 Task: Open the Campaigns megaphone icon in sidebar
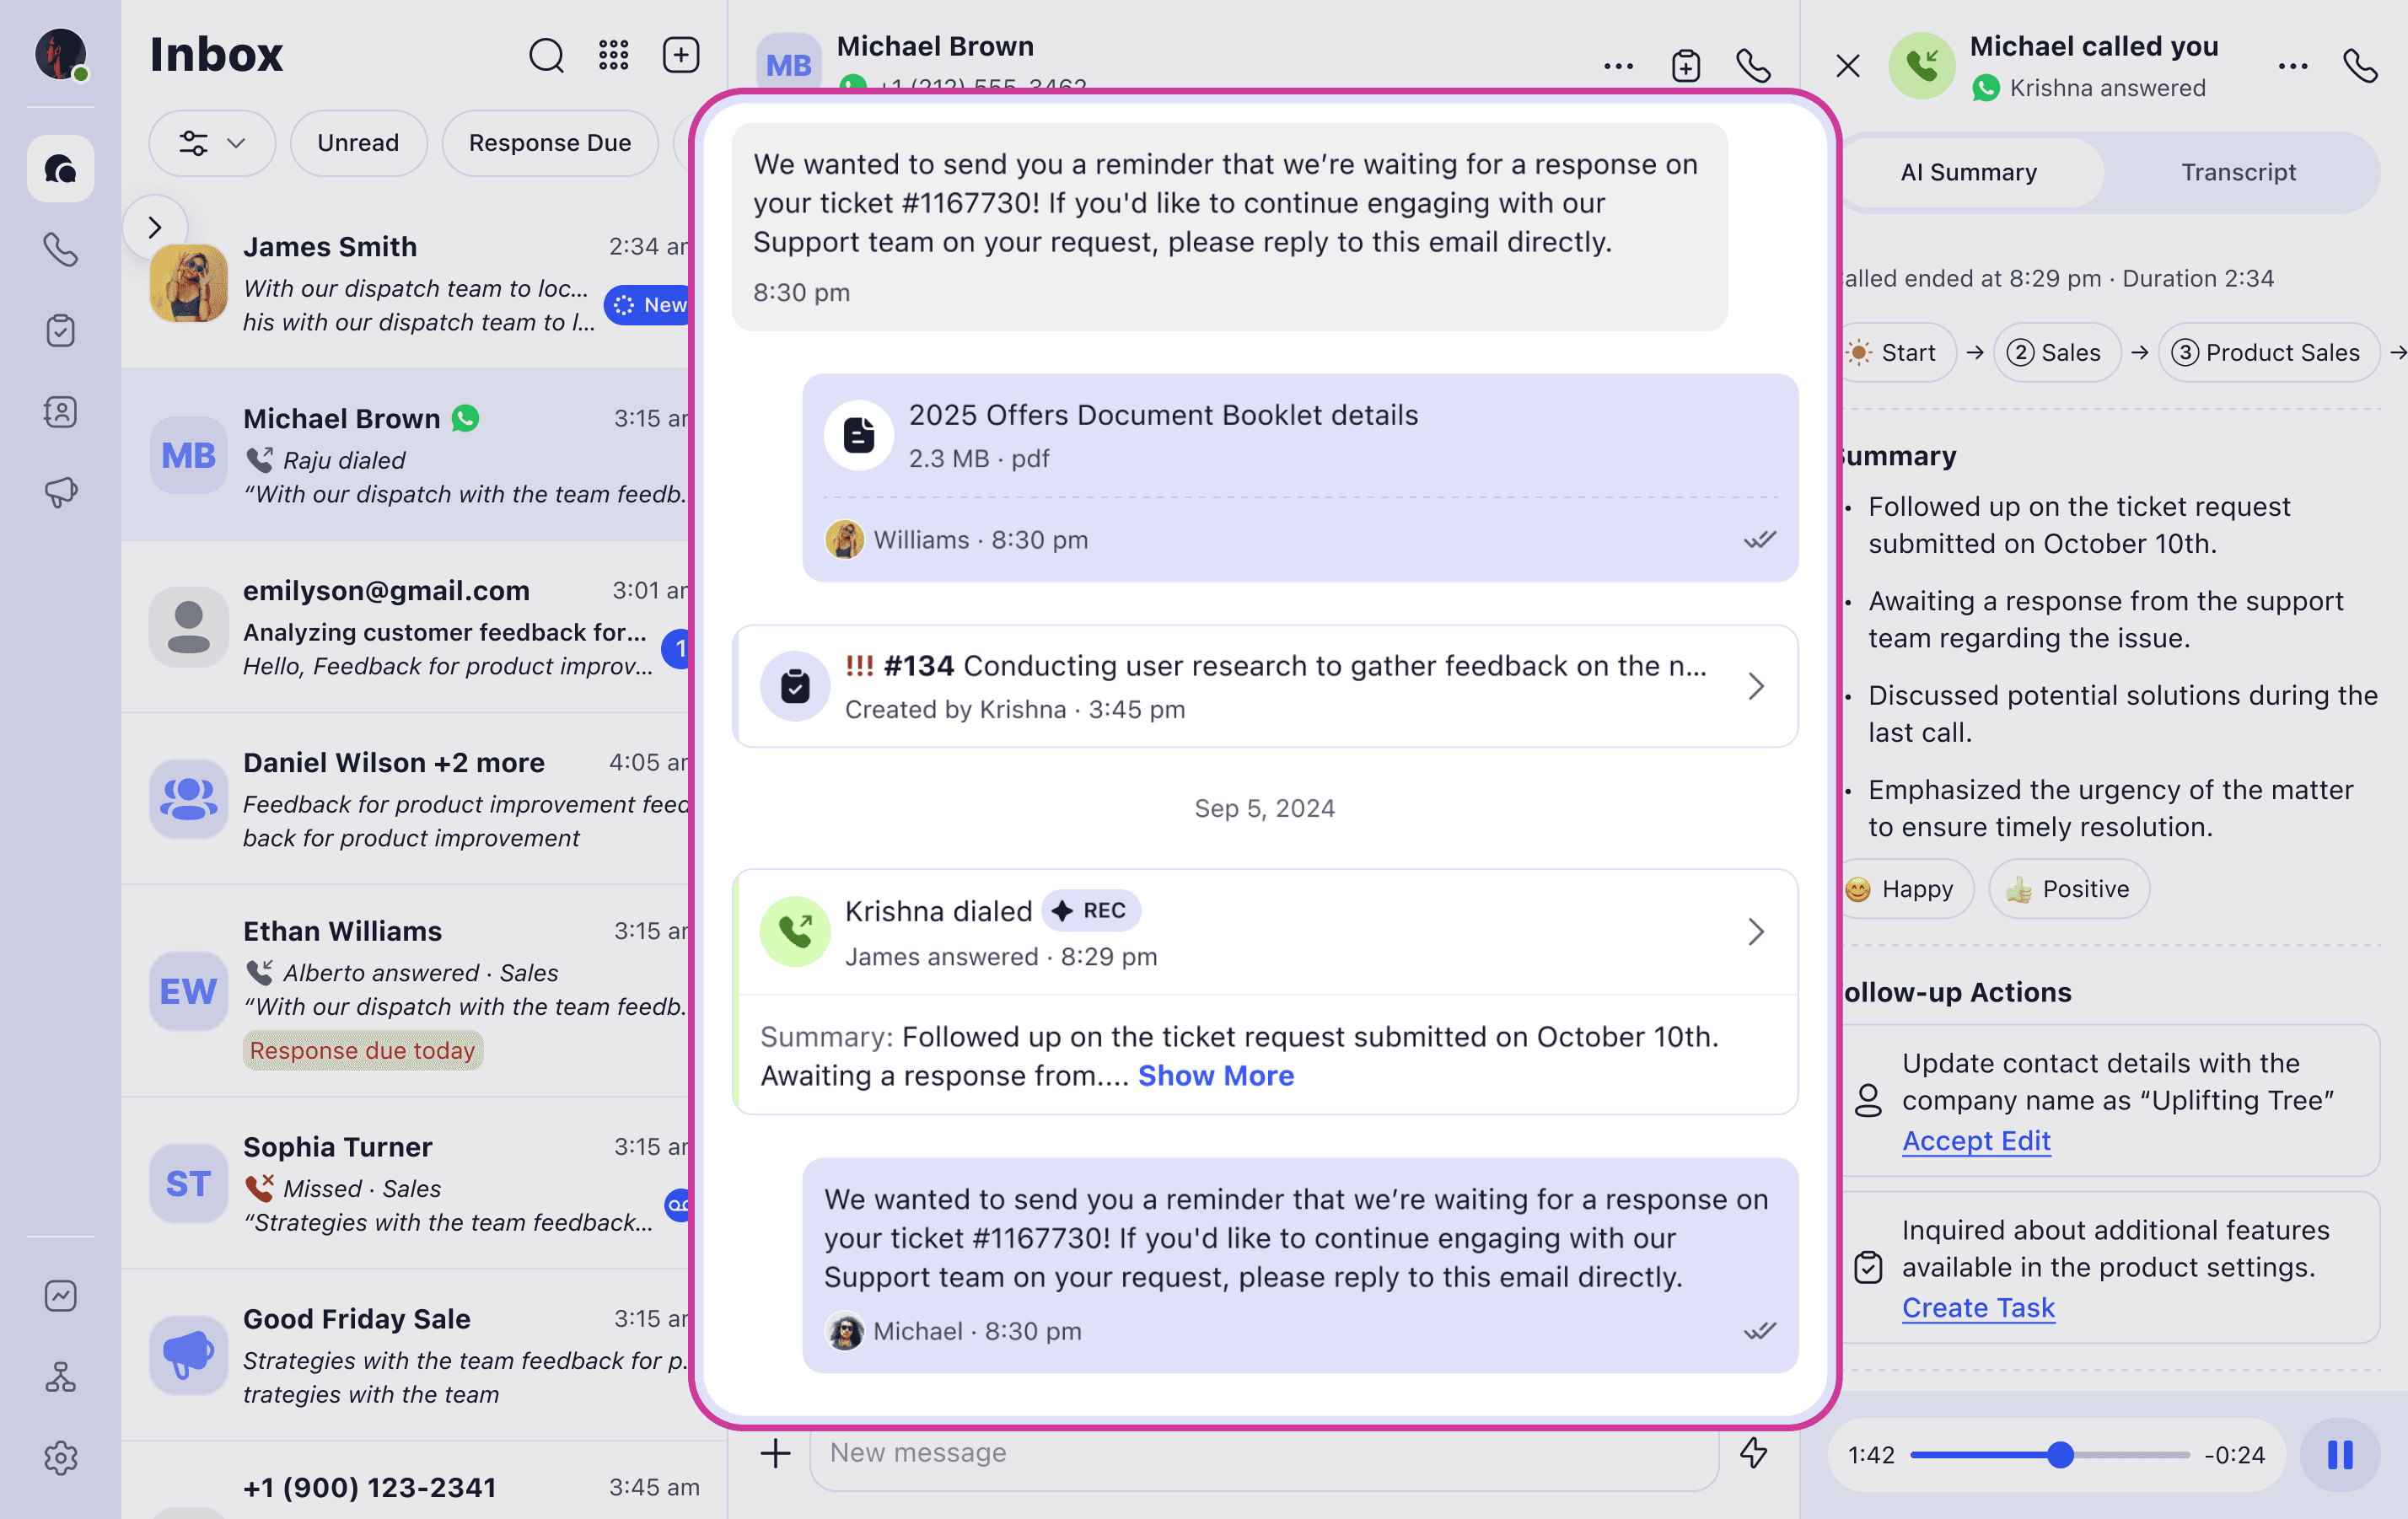tap(60, 492)
